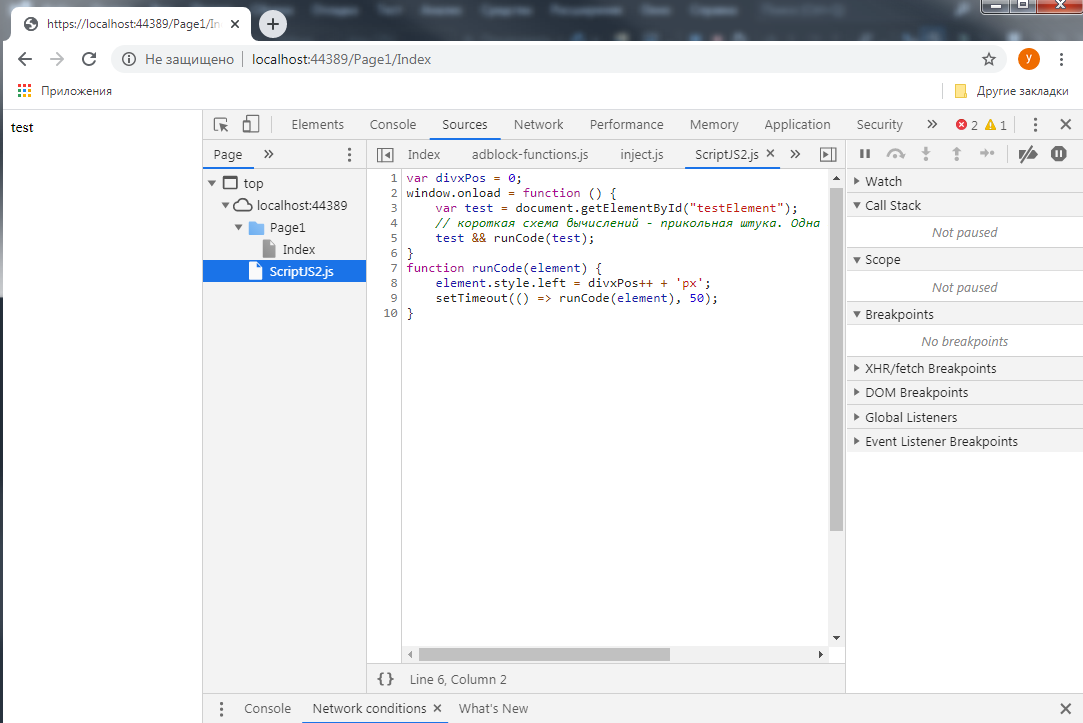The image size is (1083, 723).
Task: Close the ScriptJS2.js editor tab
Action: click(771, 154)
